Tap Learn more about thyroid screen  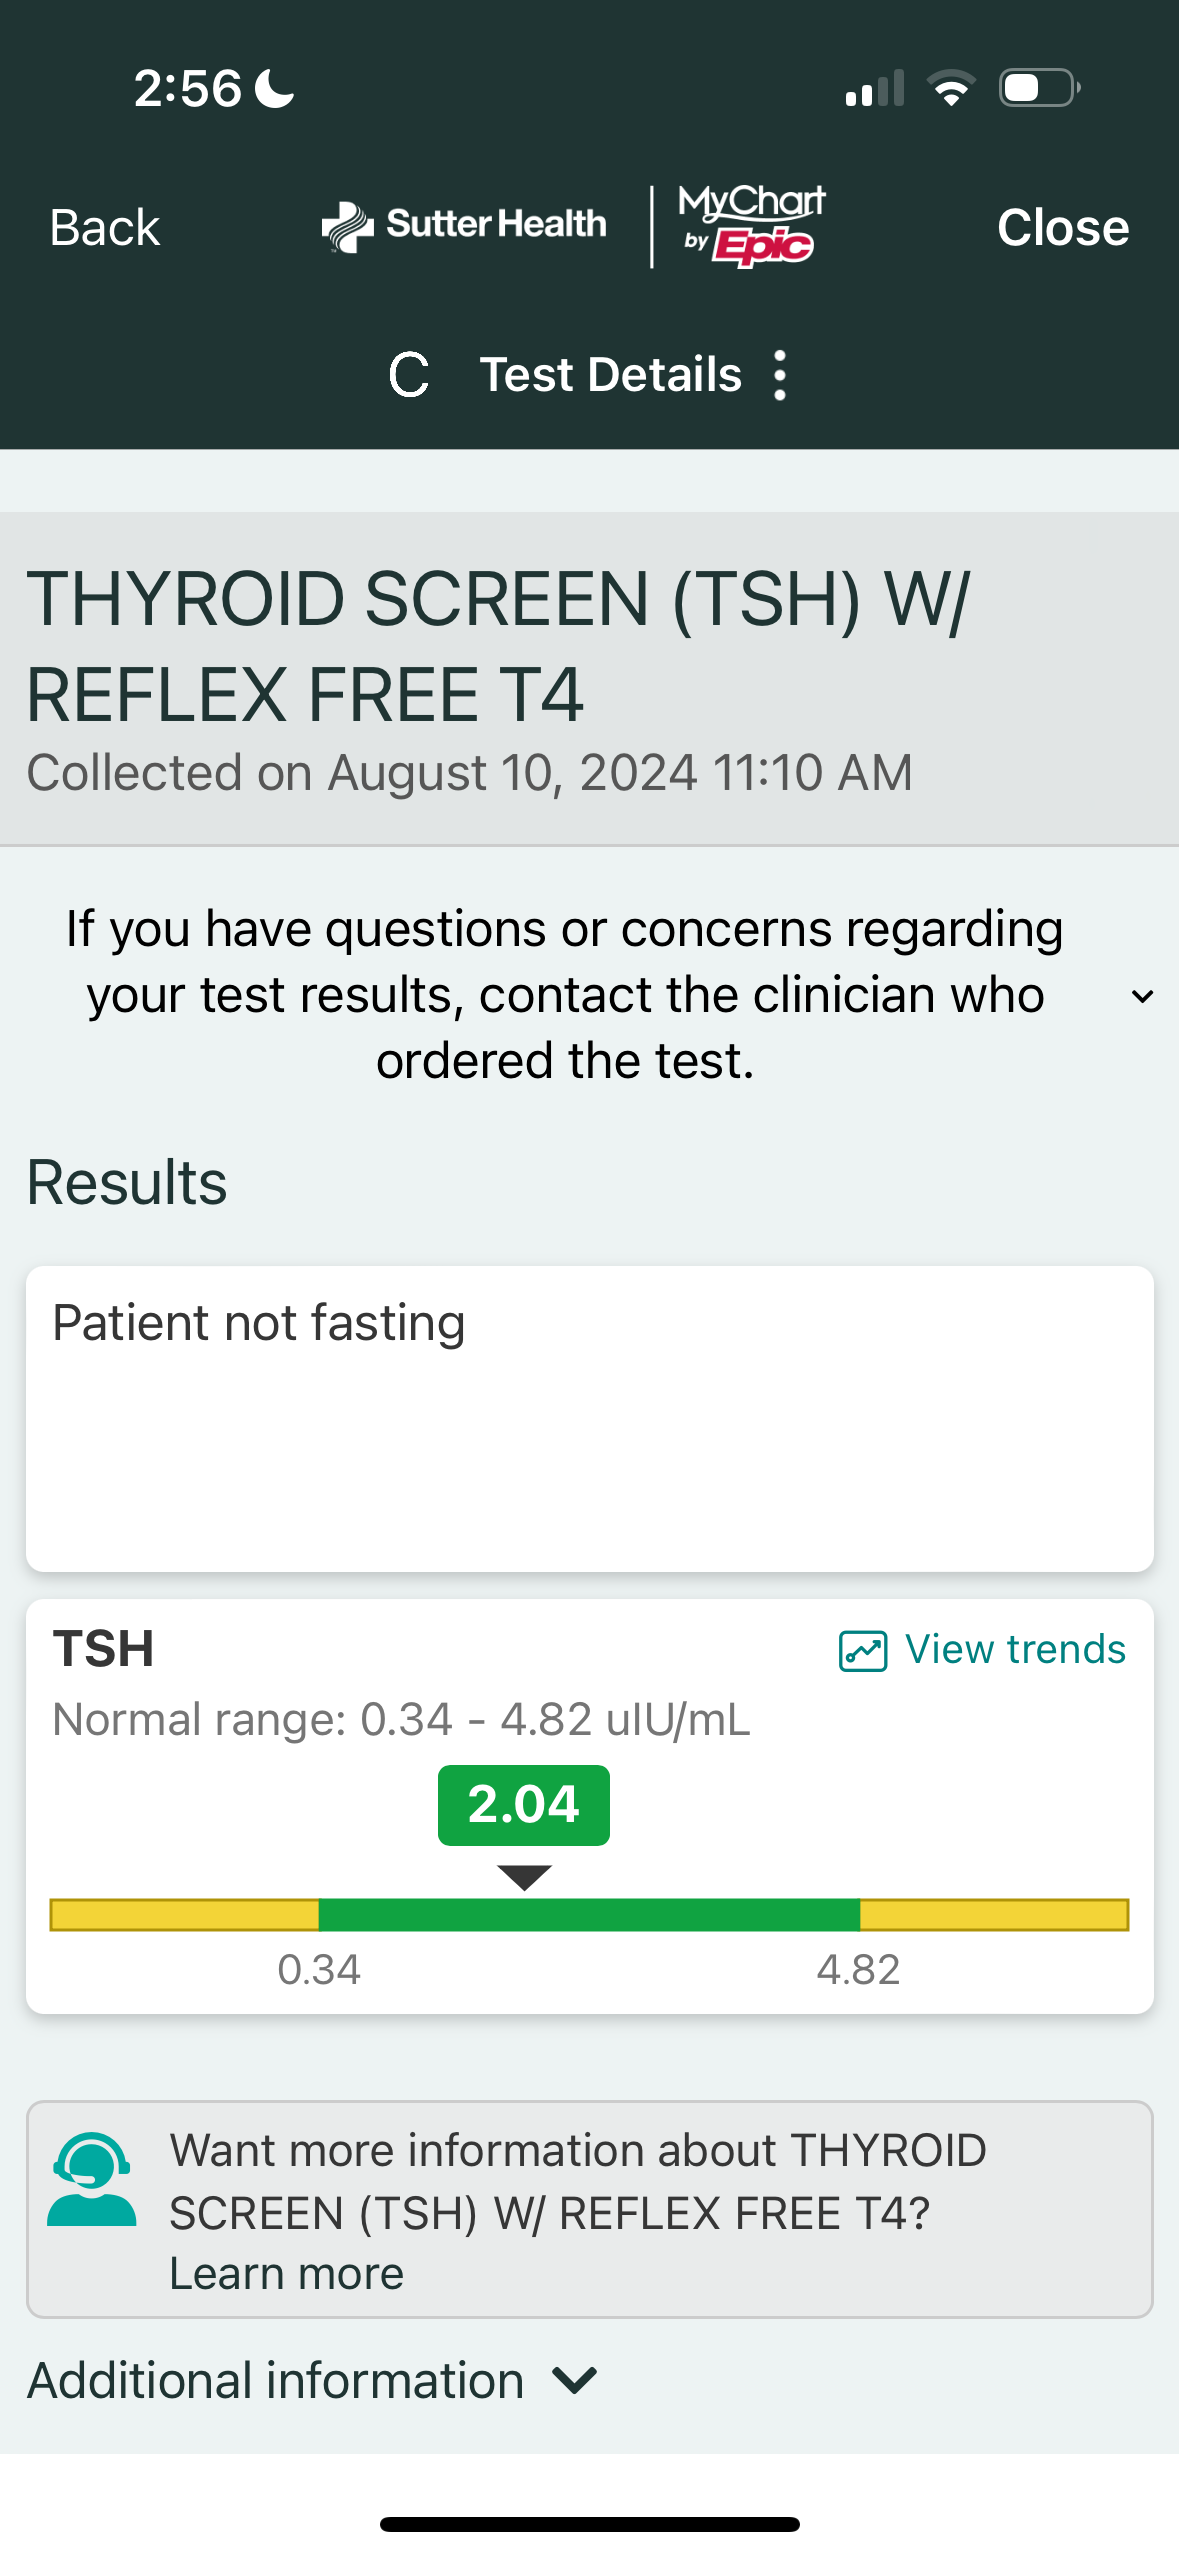287,2274
